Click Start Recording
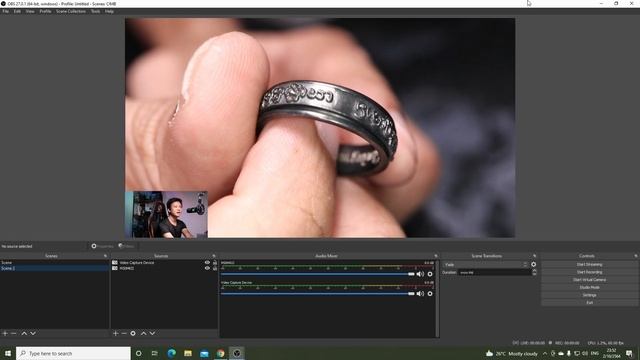Viewport: 640px width, 360px height. (x=589, y=272)
